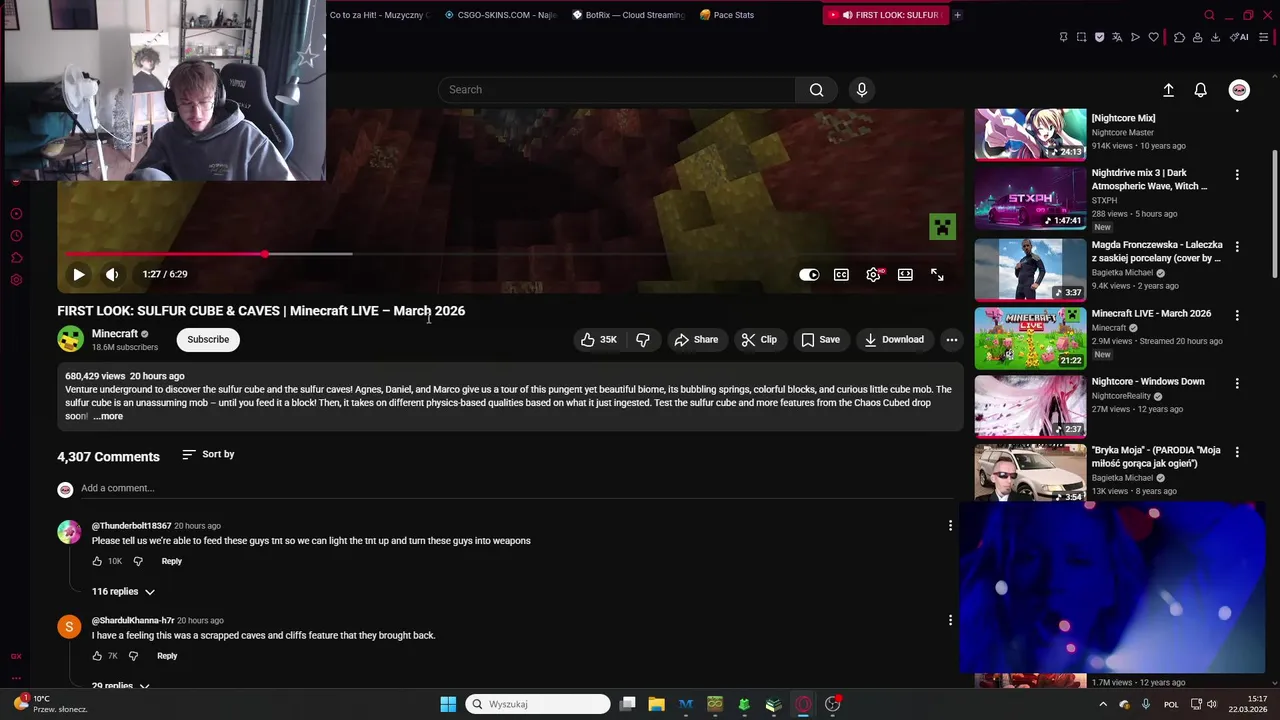This screenshot has width=1280, height=720.
Task: Dislike Thunderbolt18367's comment
Action: point(138,561)
